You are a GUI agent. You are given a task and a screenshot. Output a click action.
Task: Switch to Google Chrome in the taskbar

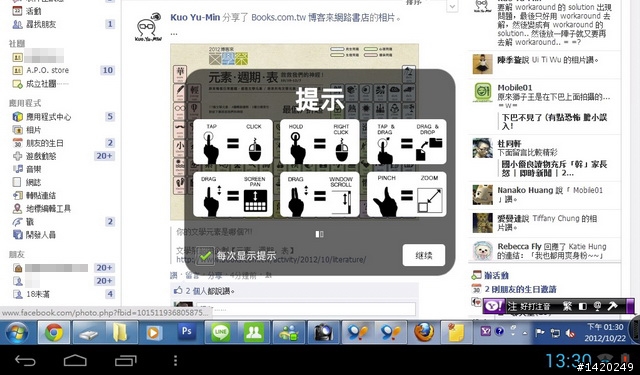(x=54, y=332)
